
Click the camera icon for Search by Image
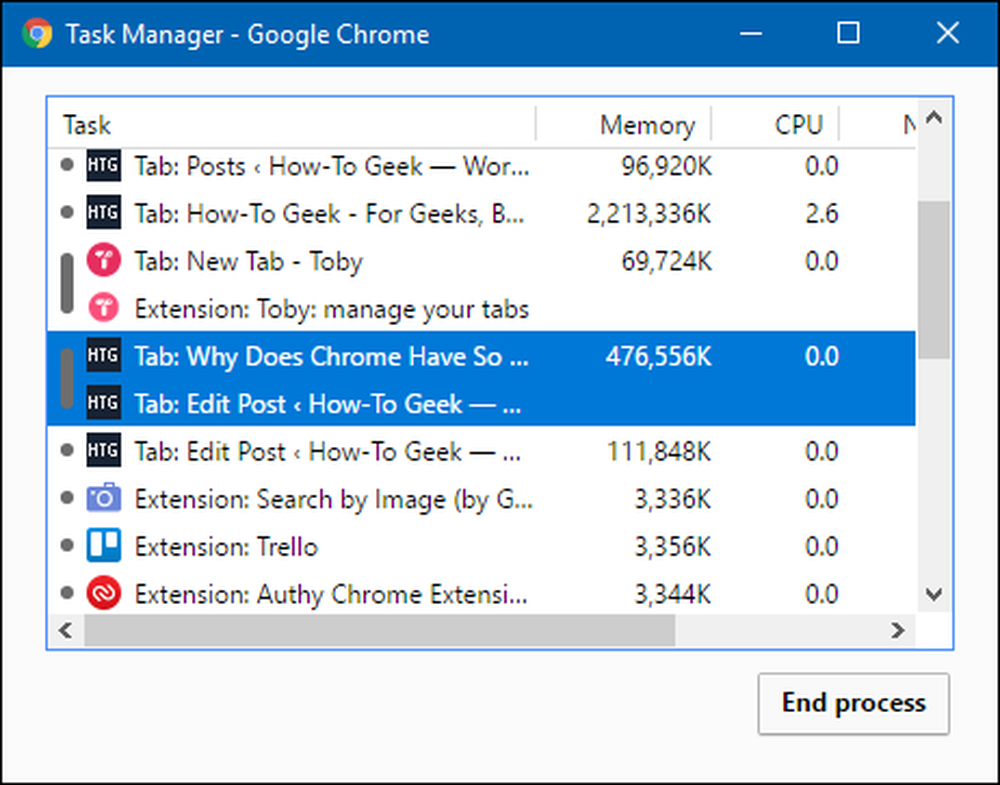tap(103, 498)
